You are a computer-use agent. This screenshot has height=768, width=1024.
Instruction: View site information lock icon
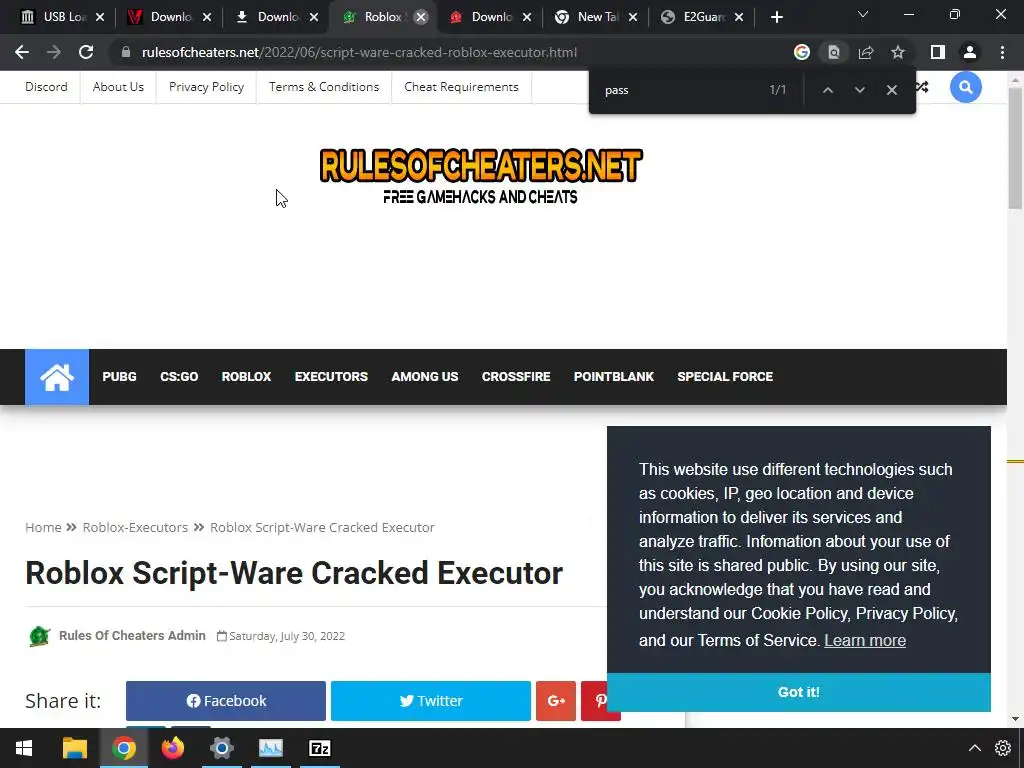(x=126, y=52)
